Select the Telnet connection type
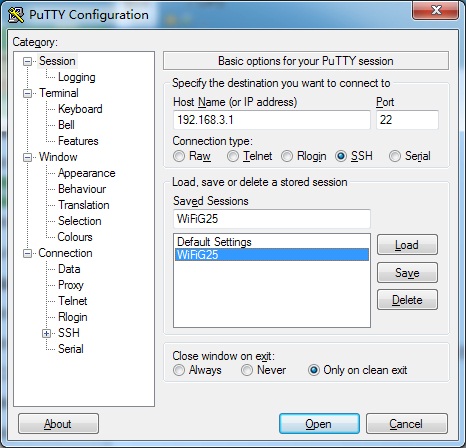Image resolution: width=466 pixels, height=448 pixels. pyautogui.click(x=233, y=156)
